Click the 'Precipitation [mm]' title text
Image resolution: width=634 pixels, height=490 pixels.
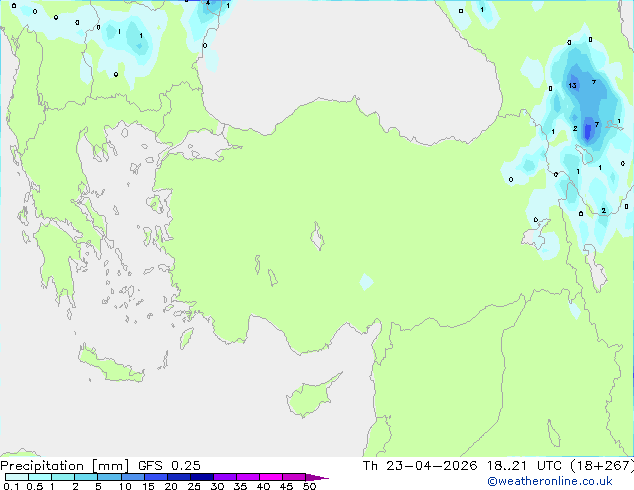[65, 466]
